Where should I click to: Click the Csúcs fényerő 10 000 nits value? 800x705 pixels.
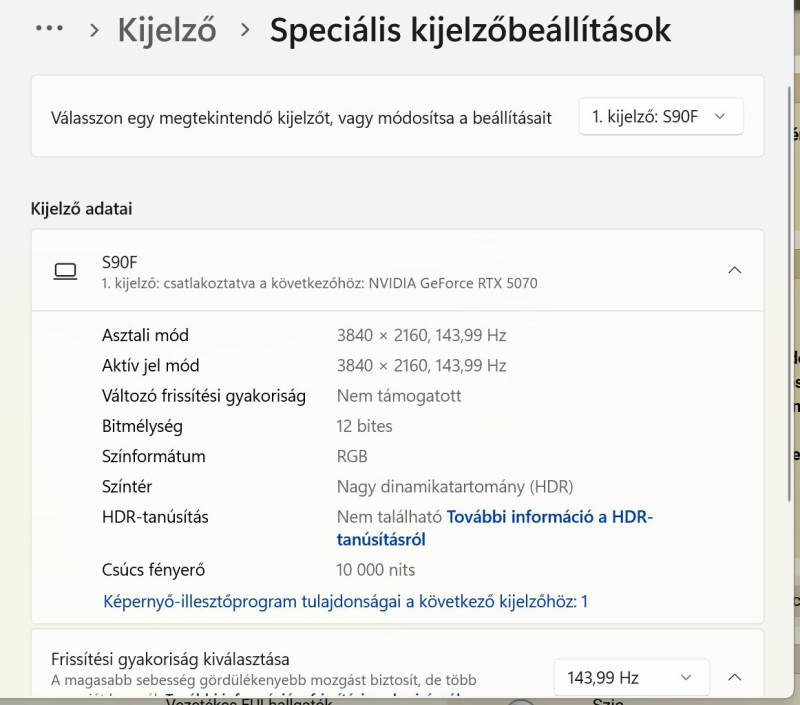click(376, 570)
